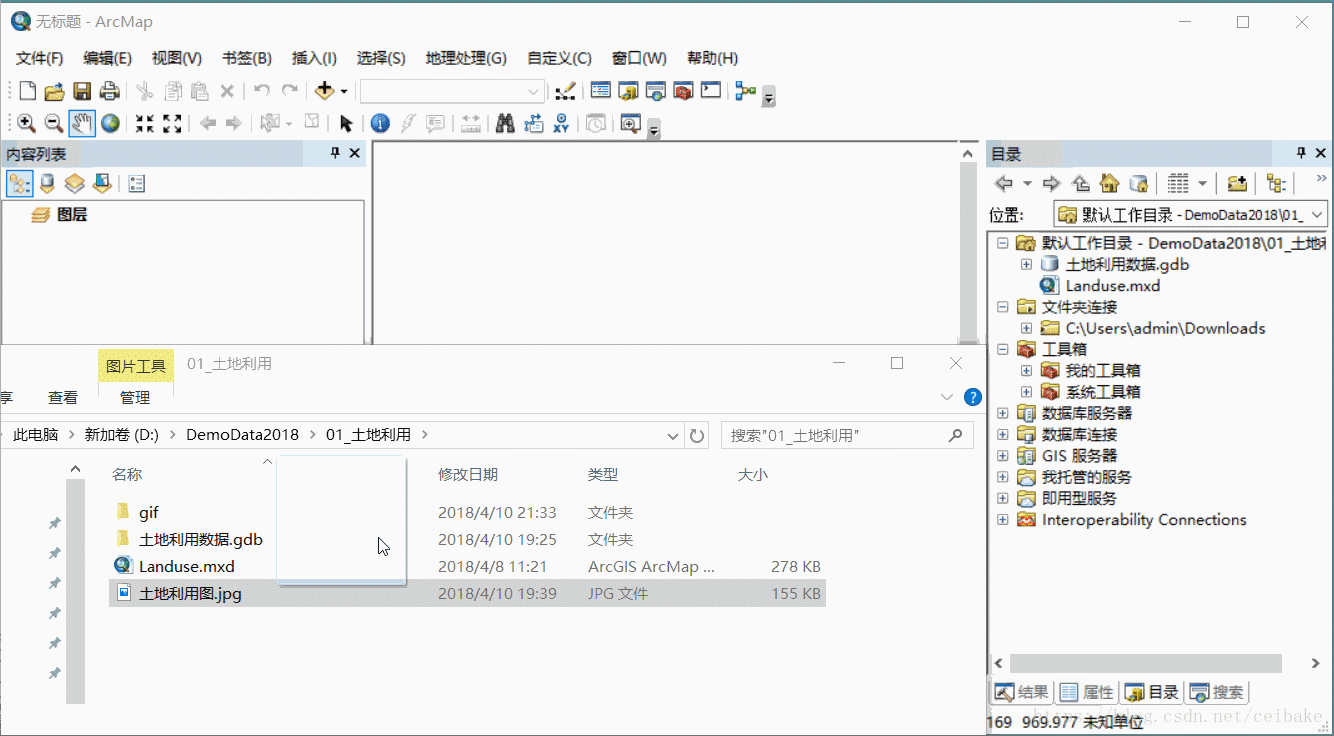Open the 文件(F) menu

tap(40, 58)
